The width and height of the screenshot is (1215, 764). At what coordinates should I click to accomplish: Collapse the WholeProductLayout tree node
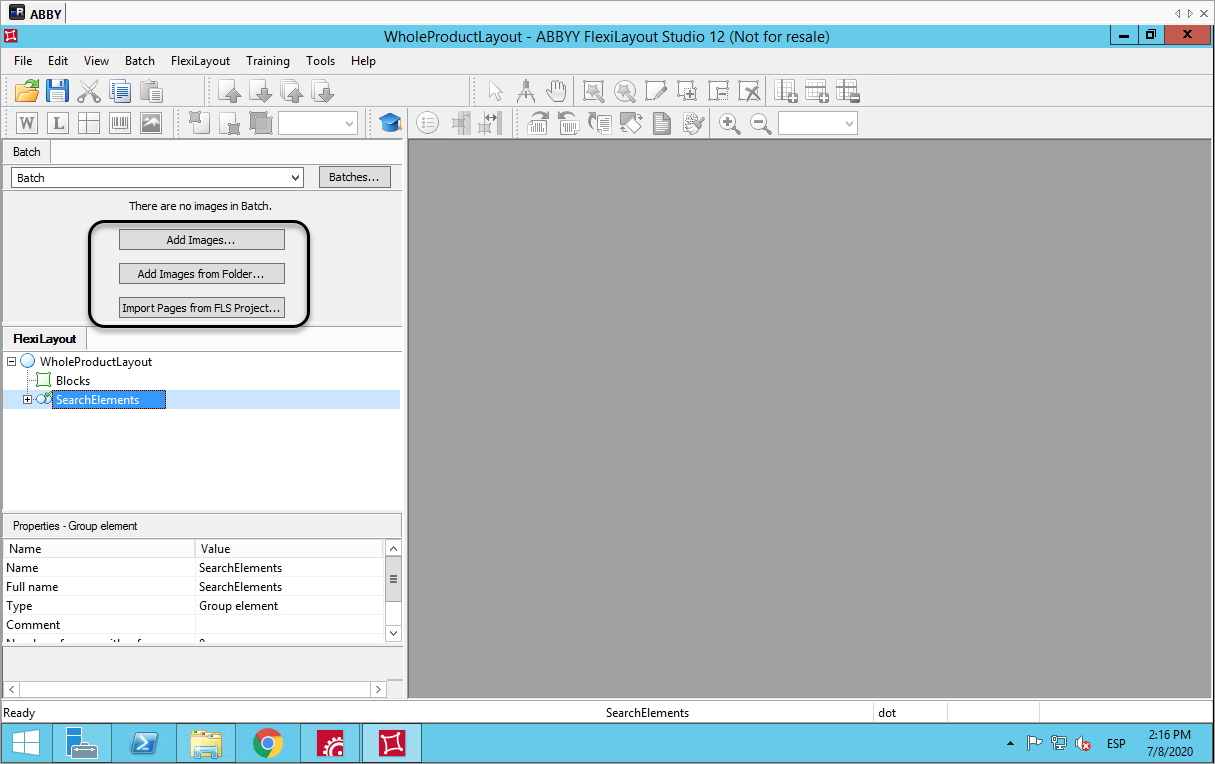tap(11, 362)
